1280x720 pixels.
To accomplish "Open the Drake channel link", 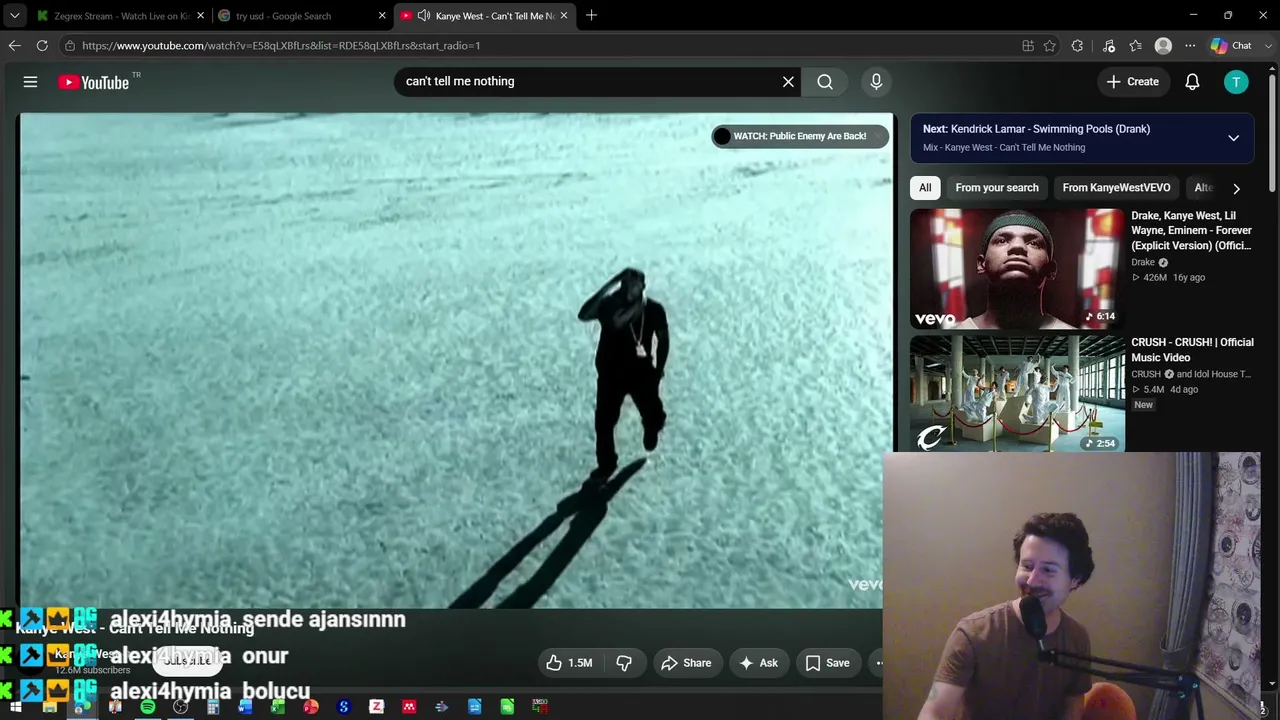I will (x=1143, y=262).
